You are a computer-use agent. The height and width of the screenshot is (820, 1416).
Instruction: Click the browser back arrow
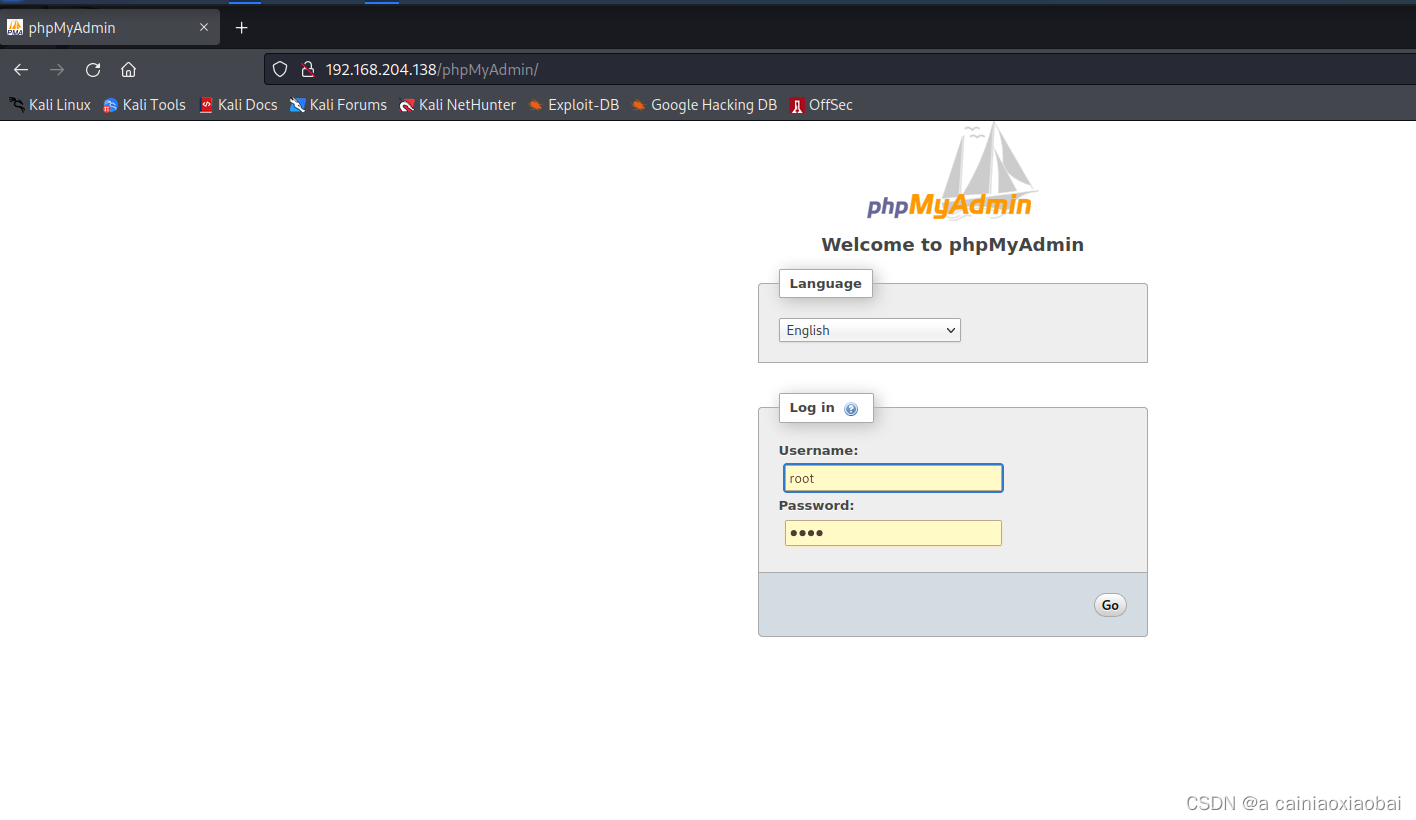pyautogui.click(x=21, y=70)
